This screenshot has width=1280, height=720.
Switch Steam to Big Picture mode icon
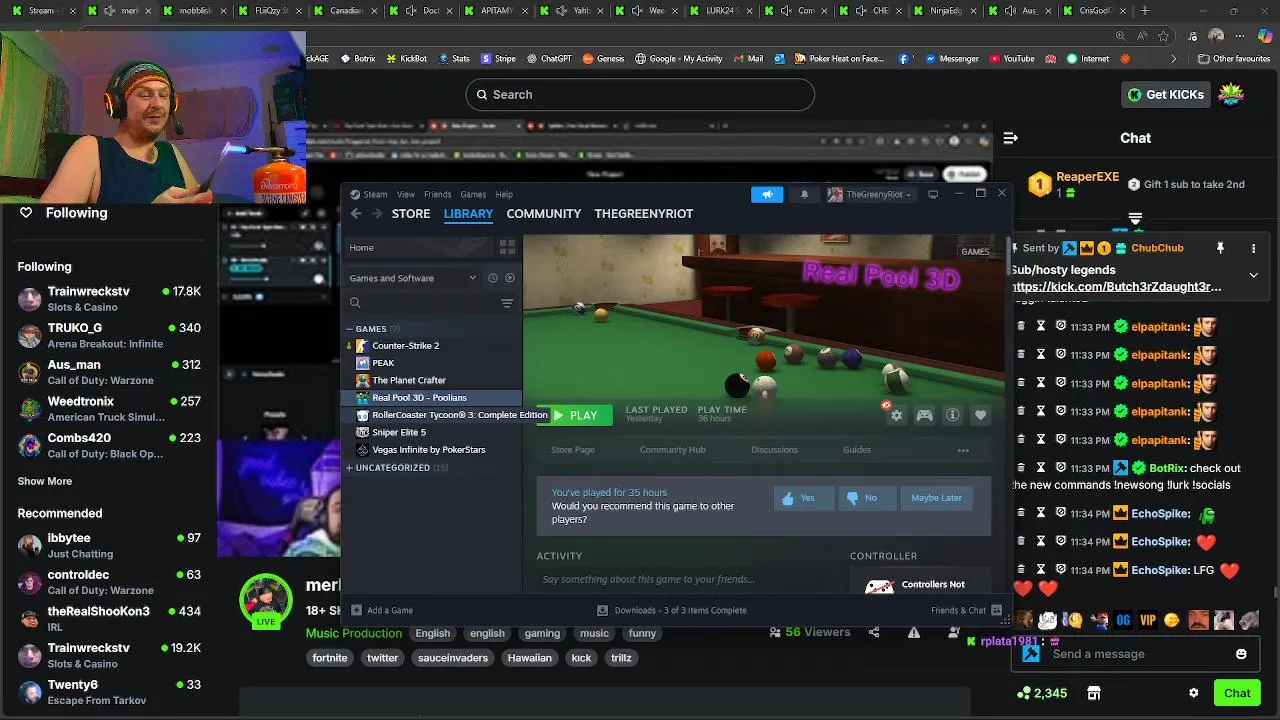tap(933, 194)
